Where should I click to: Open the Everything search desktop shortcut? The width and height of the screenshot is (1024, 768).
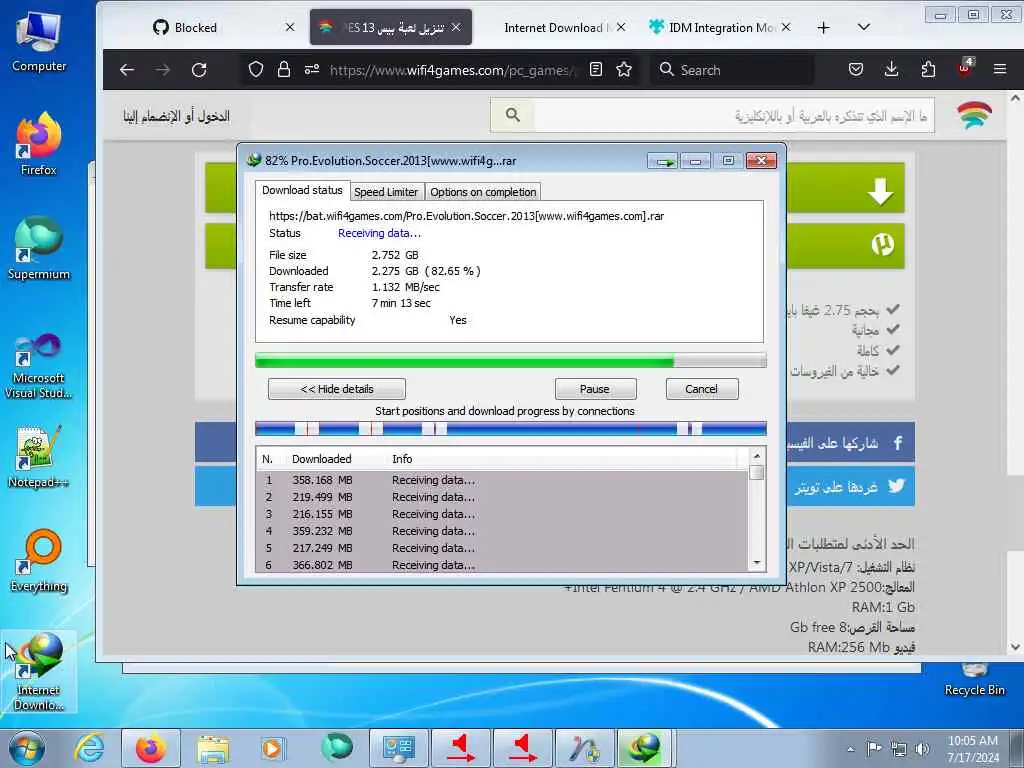pyautogui.click(x=39, y=562)
